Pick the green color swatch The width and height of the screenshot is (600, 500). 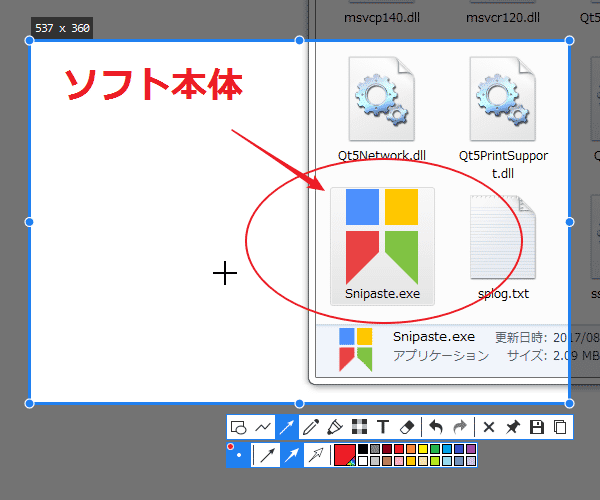click(x=435, y=449)
